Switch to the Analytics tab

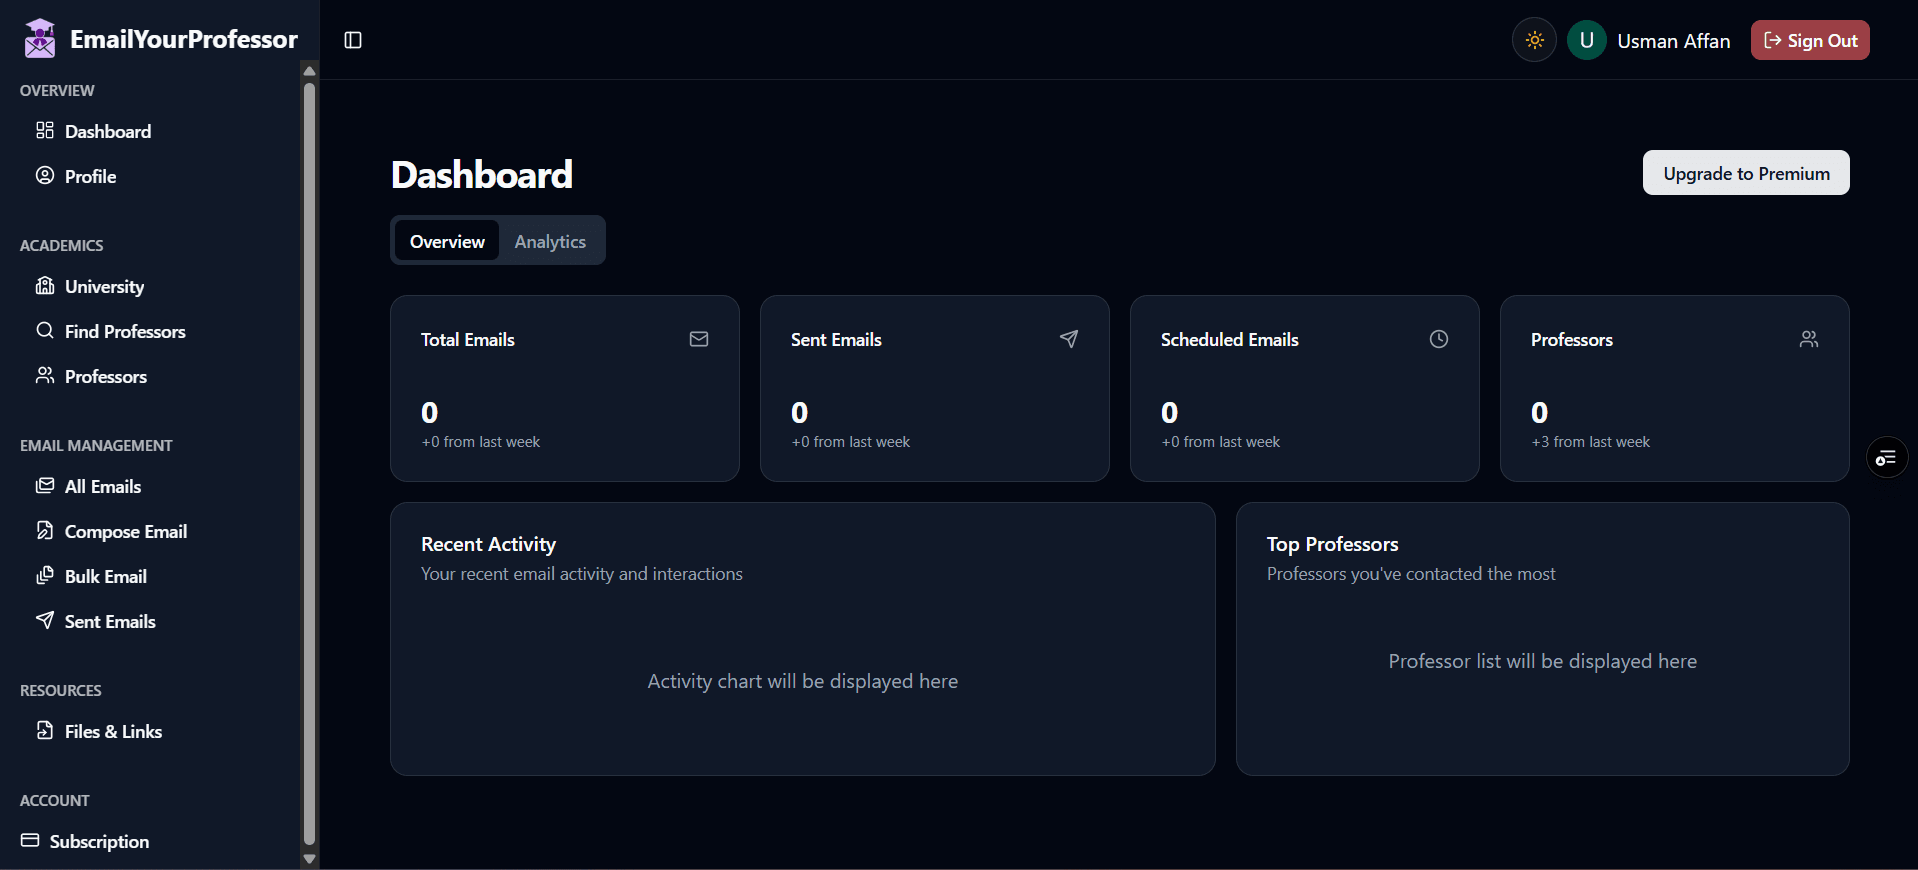pos(550,242)
